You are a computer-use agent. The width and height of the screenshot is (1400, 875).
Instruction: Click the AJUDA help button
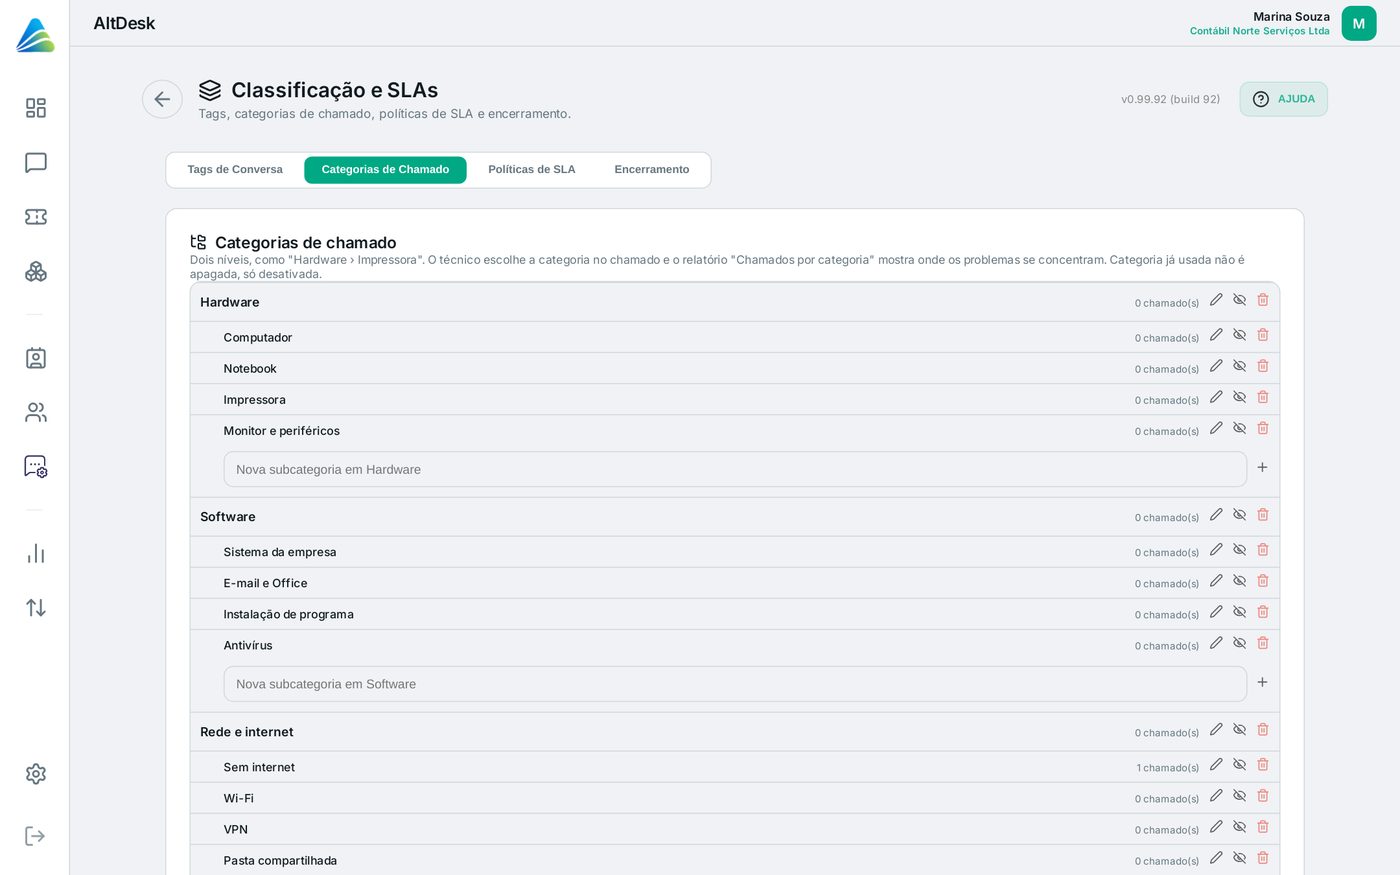pos(1283,99)
